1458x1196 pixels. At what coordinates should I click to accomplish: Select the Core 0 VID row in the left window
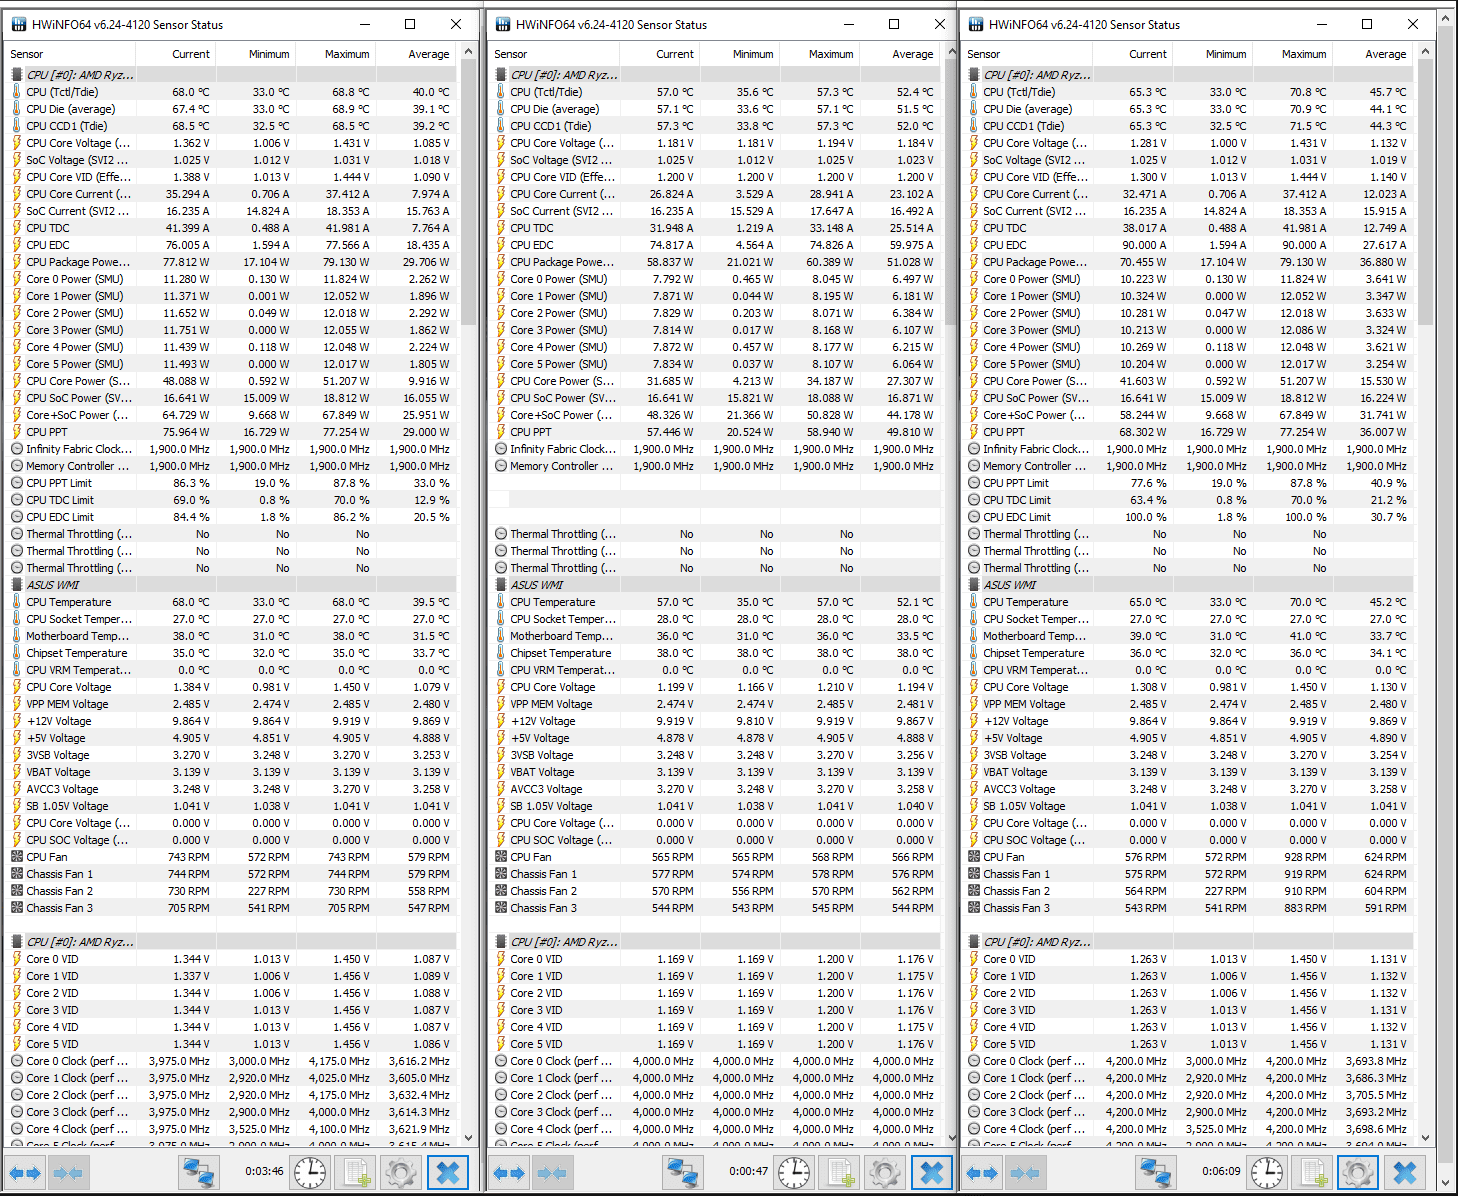(231, 959)
